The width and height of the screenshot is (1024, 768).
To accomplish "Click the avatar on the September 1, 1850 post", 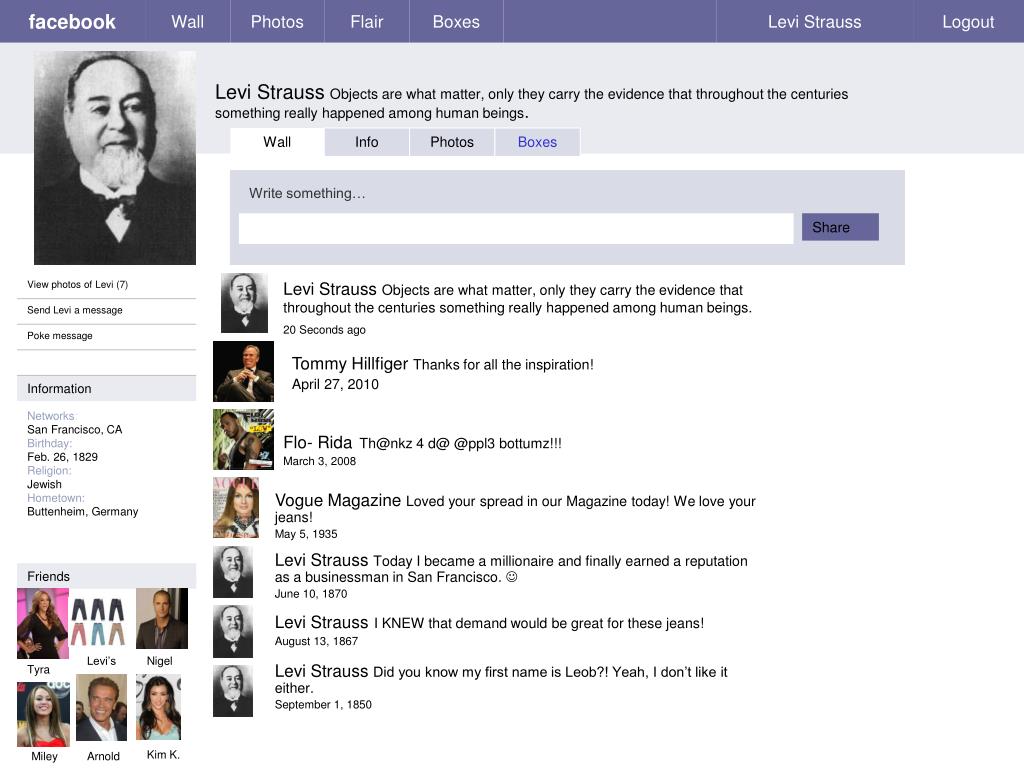I will pos(232,691).
